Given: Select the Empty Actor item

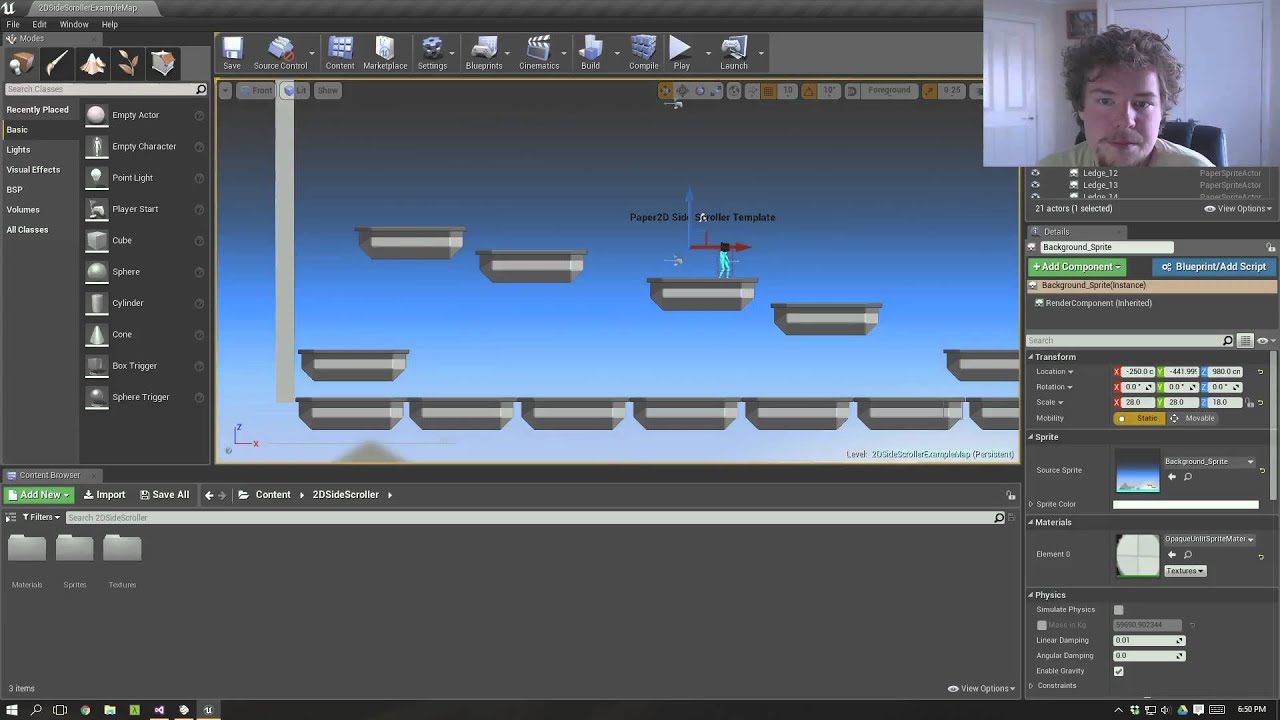Looking at the screenshot, I should point(145,115).
